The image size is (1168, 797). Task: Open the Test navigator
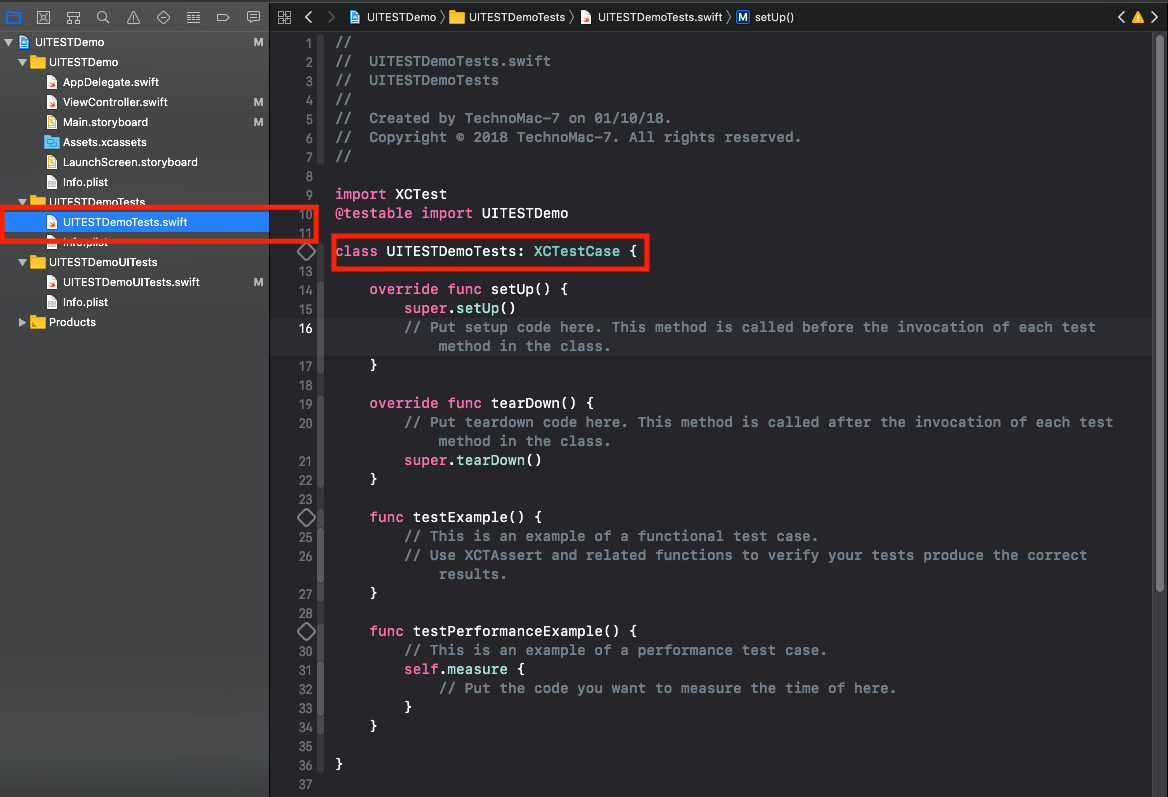click(x=163, y=17)
